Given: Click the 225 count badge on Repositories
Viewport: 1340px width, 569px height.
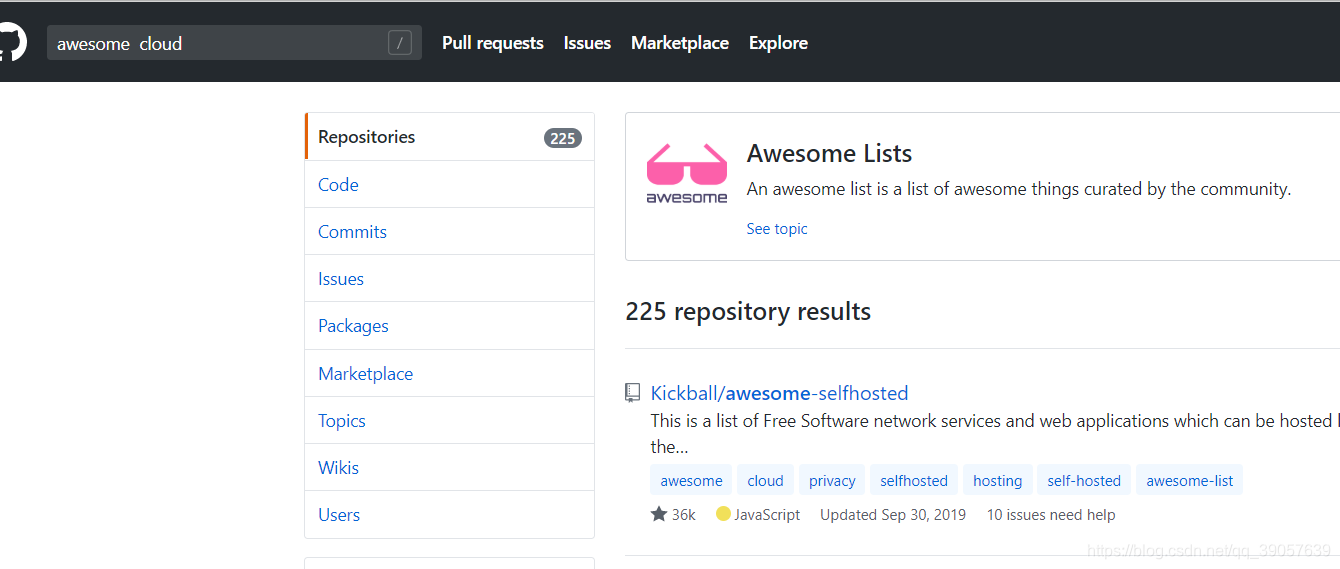Looking at the screenshot, I should 563,138.
